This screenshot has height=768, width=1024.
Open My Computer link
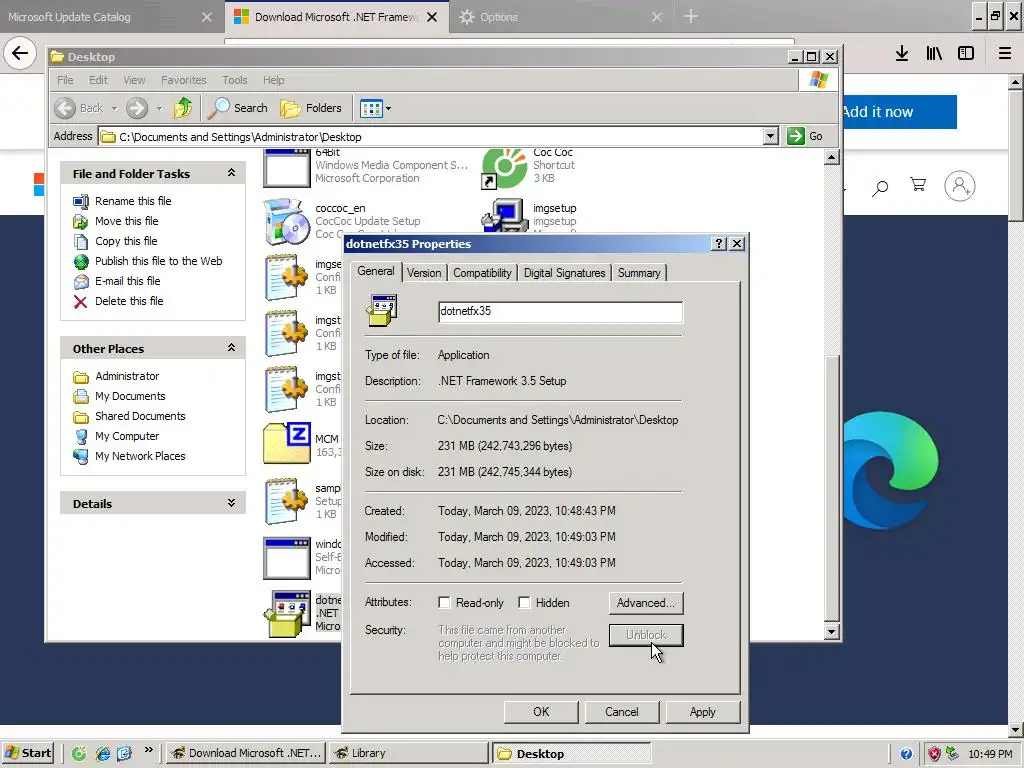127,436
